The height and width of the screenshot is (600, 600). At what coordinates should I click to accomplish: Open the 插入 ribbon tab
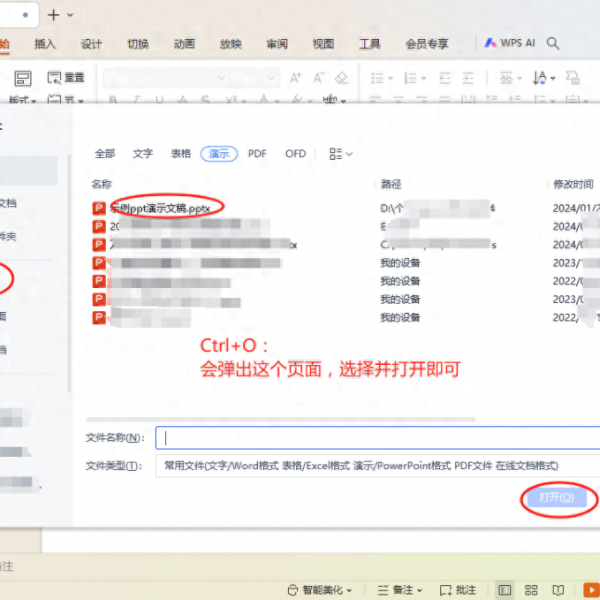(x=45, y=44)
